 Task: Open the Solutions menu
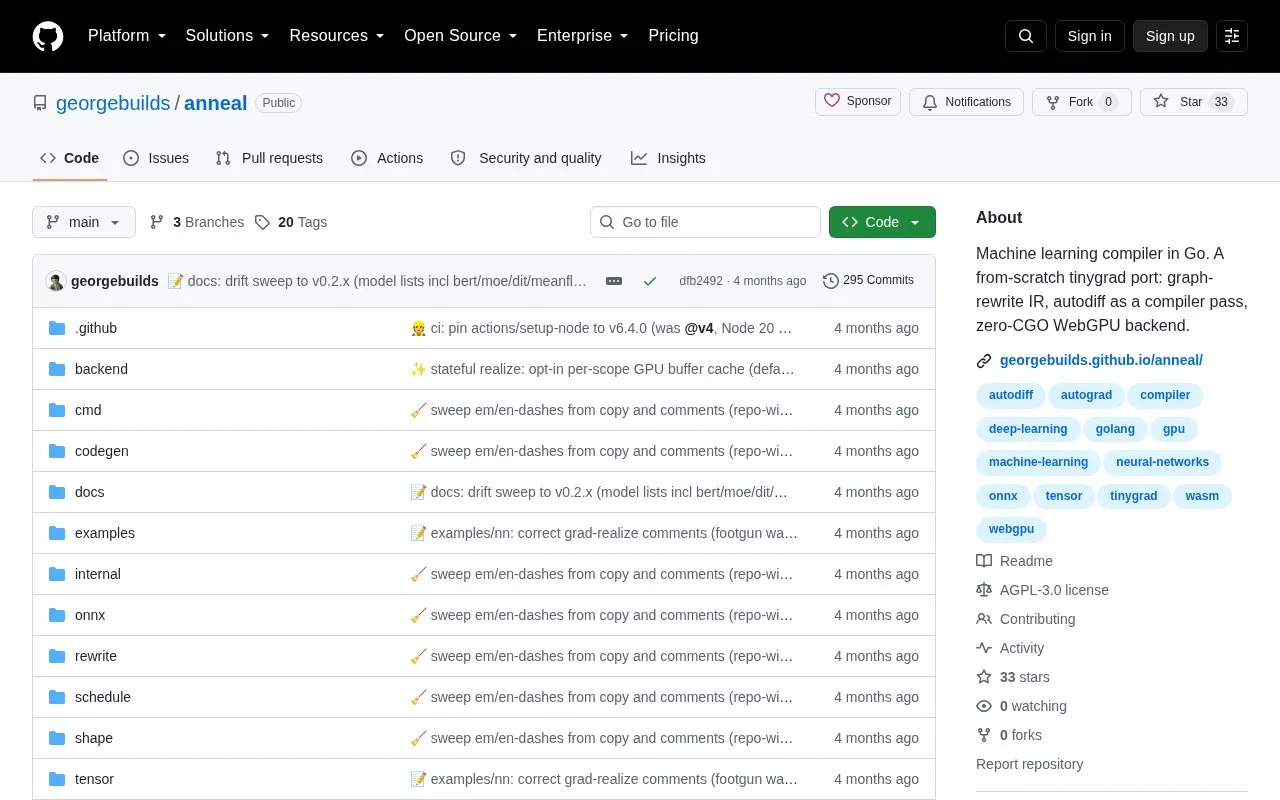pyautogui.click(x=228, y=36)
